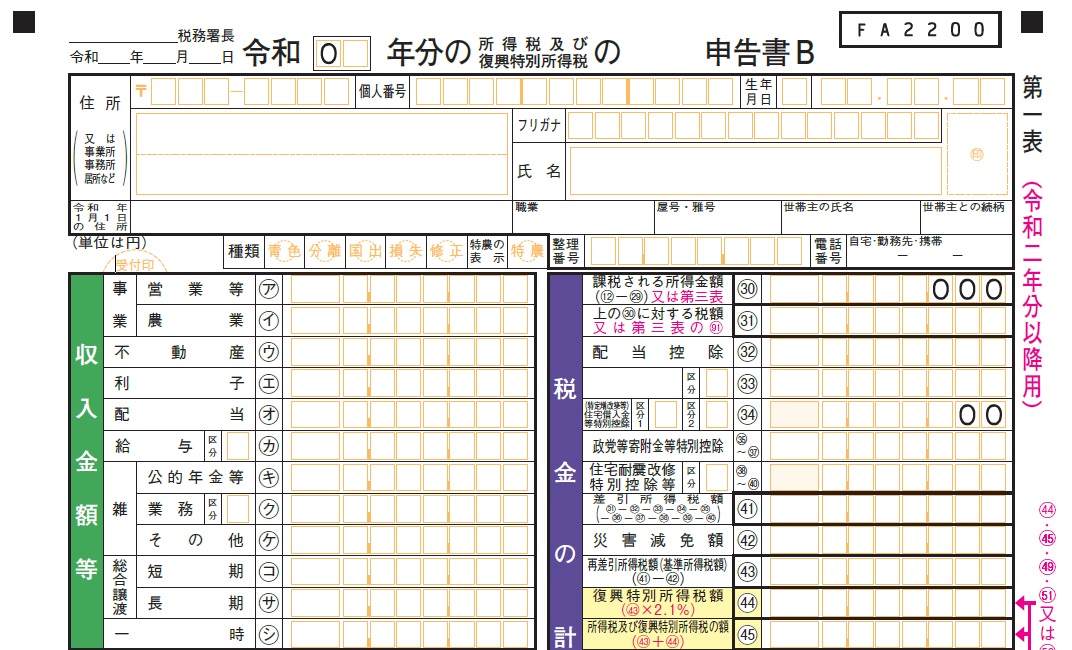This screenshot has width=1072, height=650.
Task: Select the 特農 option beside 特農の表示
Action: pos(527,252)
